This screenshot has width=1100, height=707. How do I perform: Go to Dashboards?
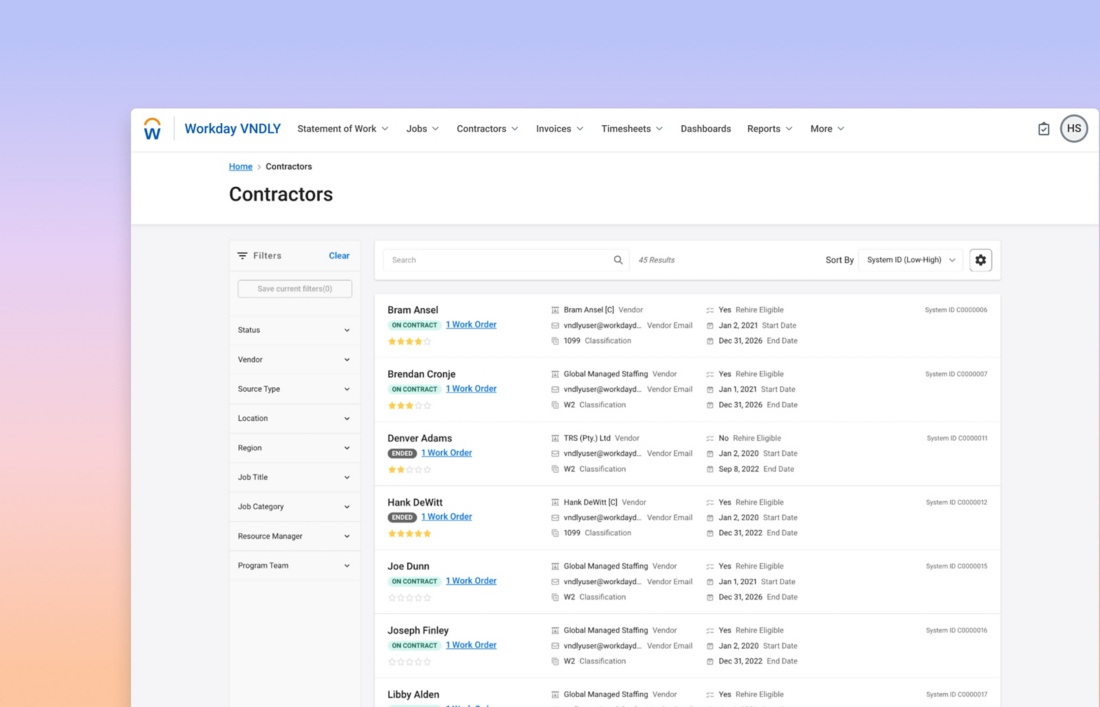point(705,129)
